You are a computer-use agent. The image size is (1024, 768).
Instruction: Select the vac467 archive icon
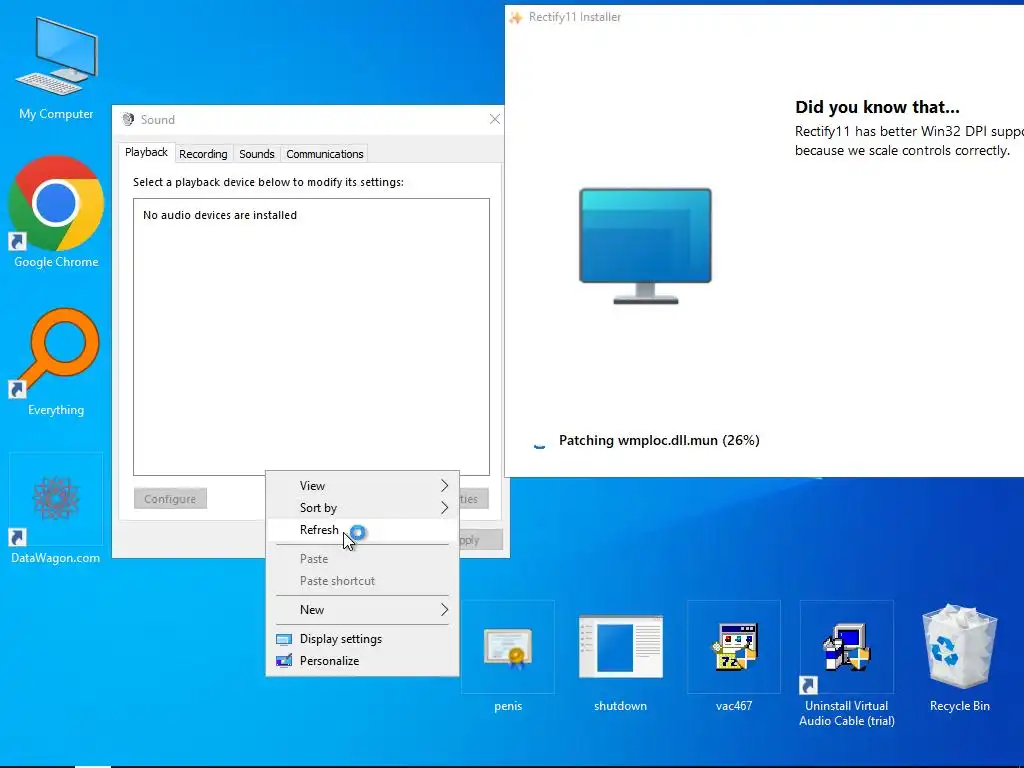click(x=734, y=647)
